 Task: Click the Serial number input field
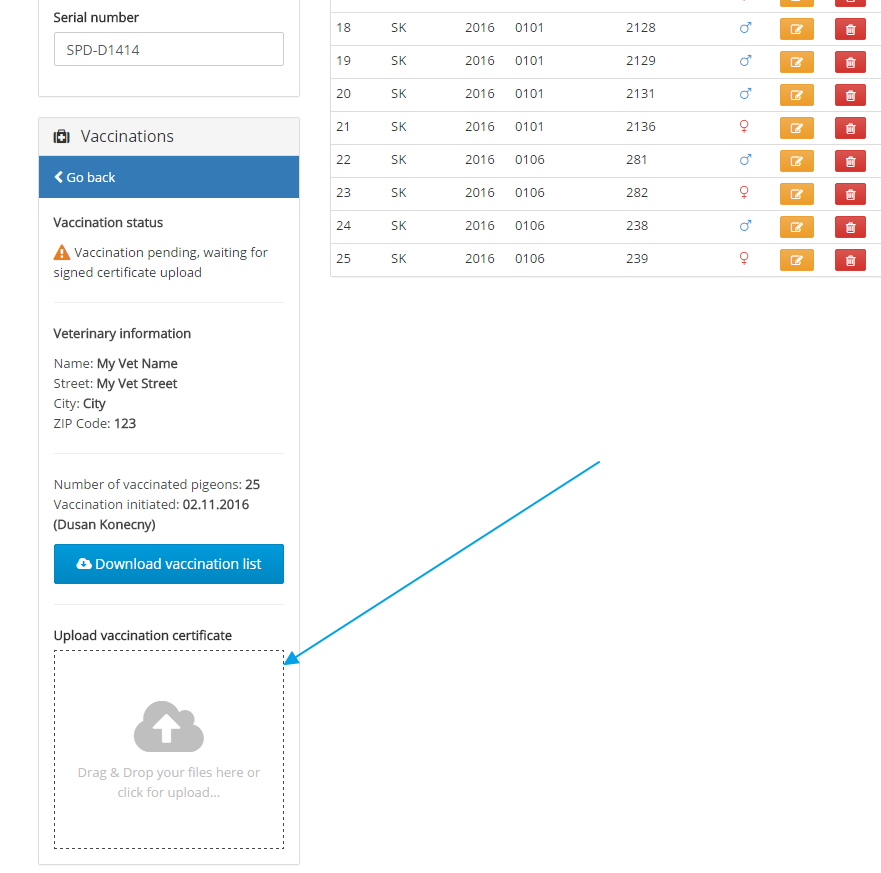[x=169, y=49]
